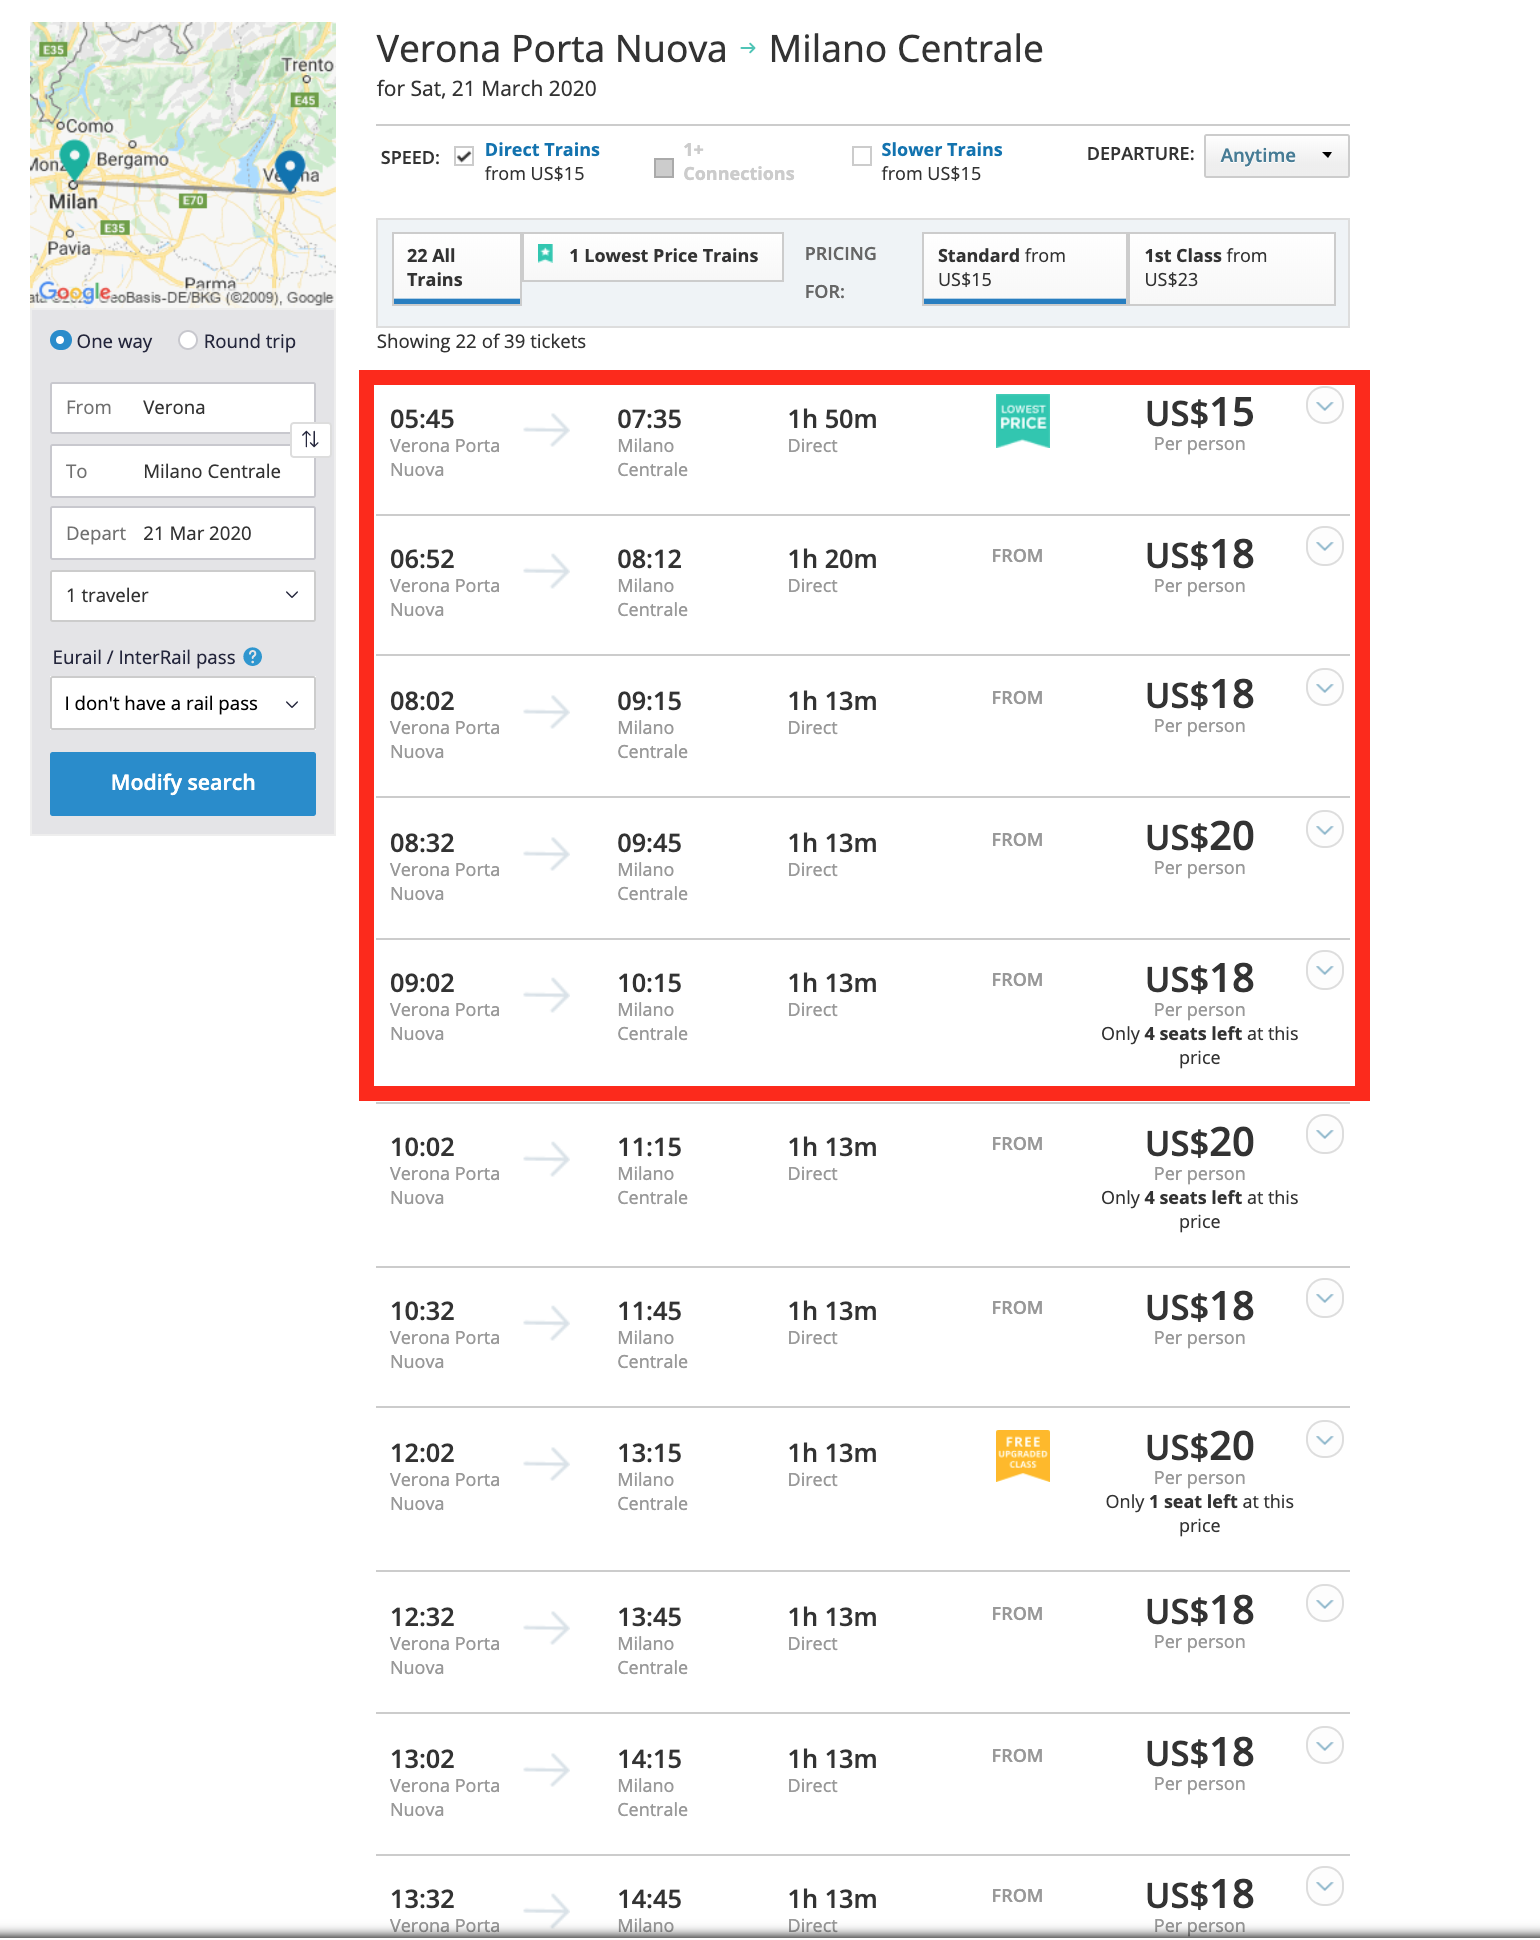Click the Free Upgraded Class badge on 12:02 train

pyautogui.click(x=1023, y=1455)
